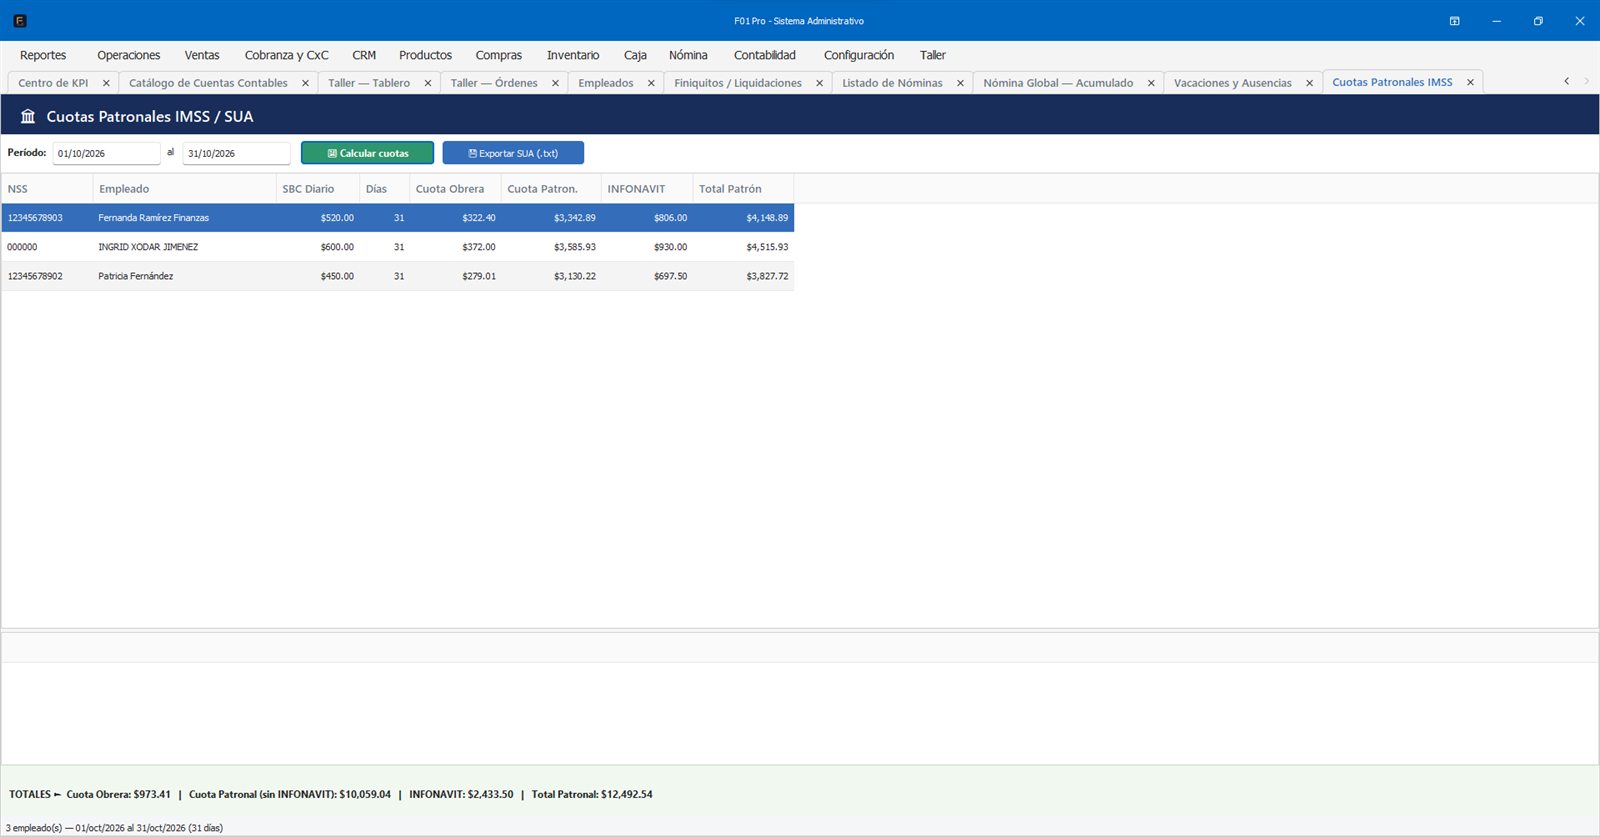Image resolution: width=1600 pixels, height=837 pixels.
Task: Open the Contabilidad menu
Action: (765, 55)
